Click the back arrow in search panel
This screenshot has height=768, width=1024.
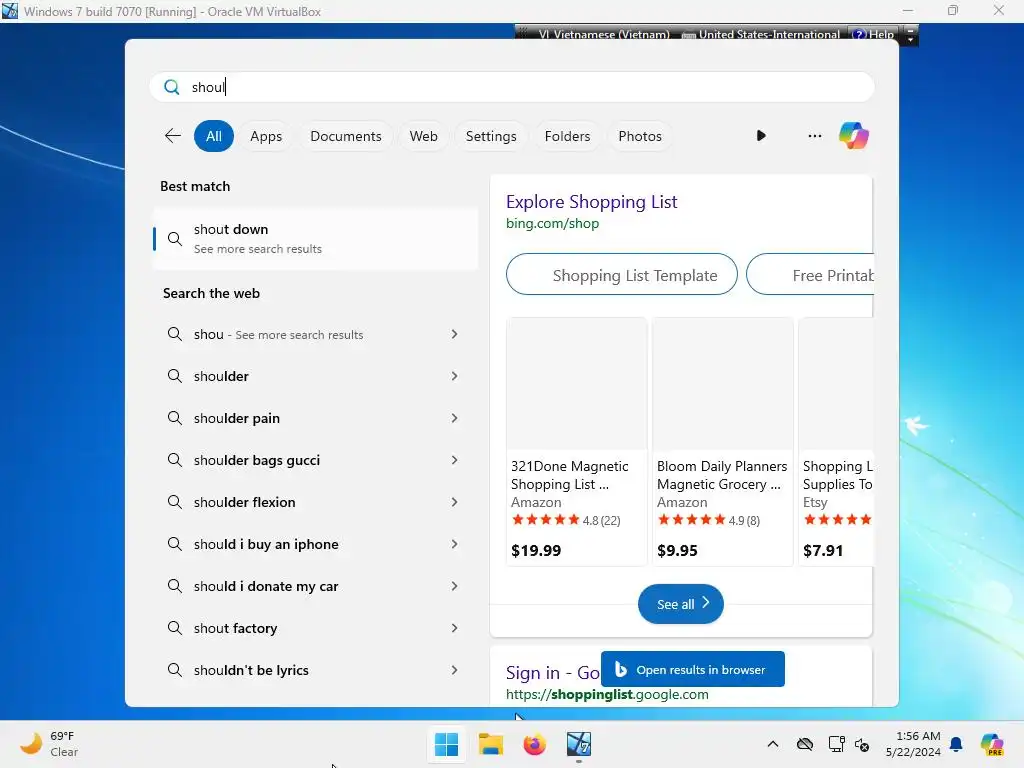tap(172, 136)
